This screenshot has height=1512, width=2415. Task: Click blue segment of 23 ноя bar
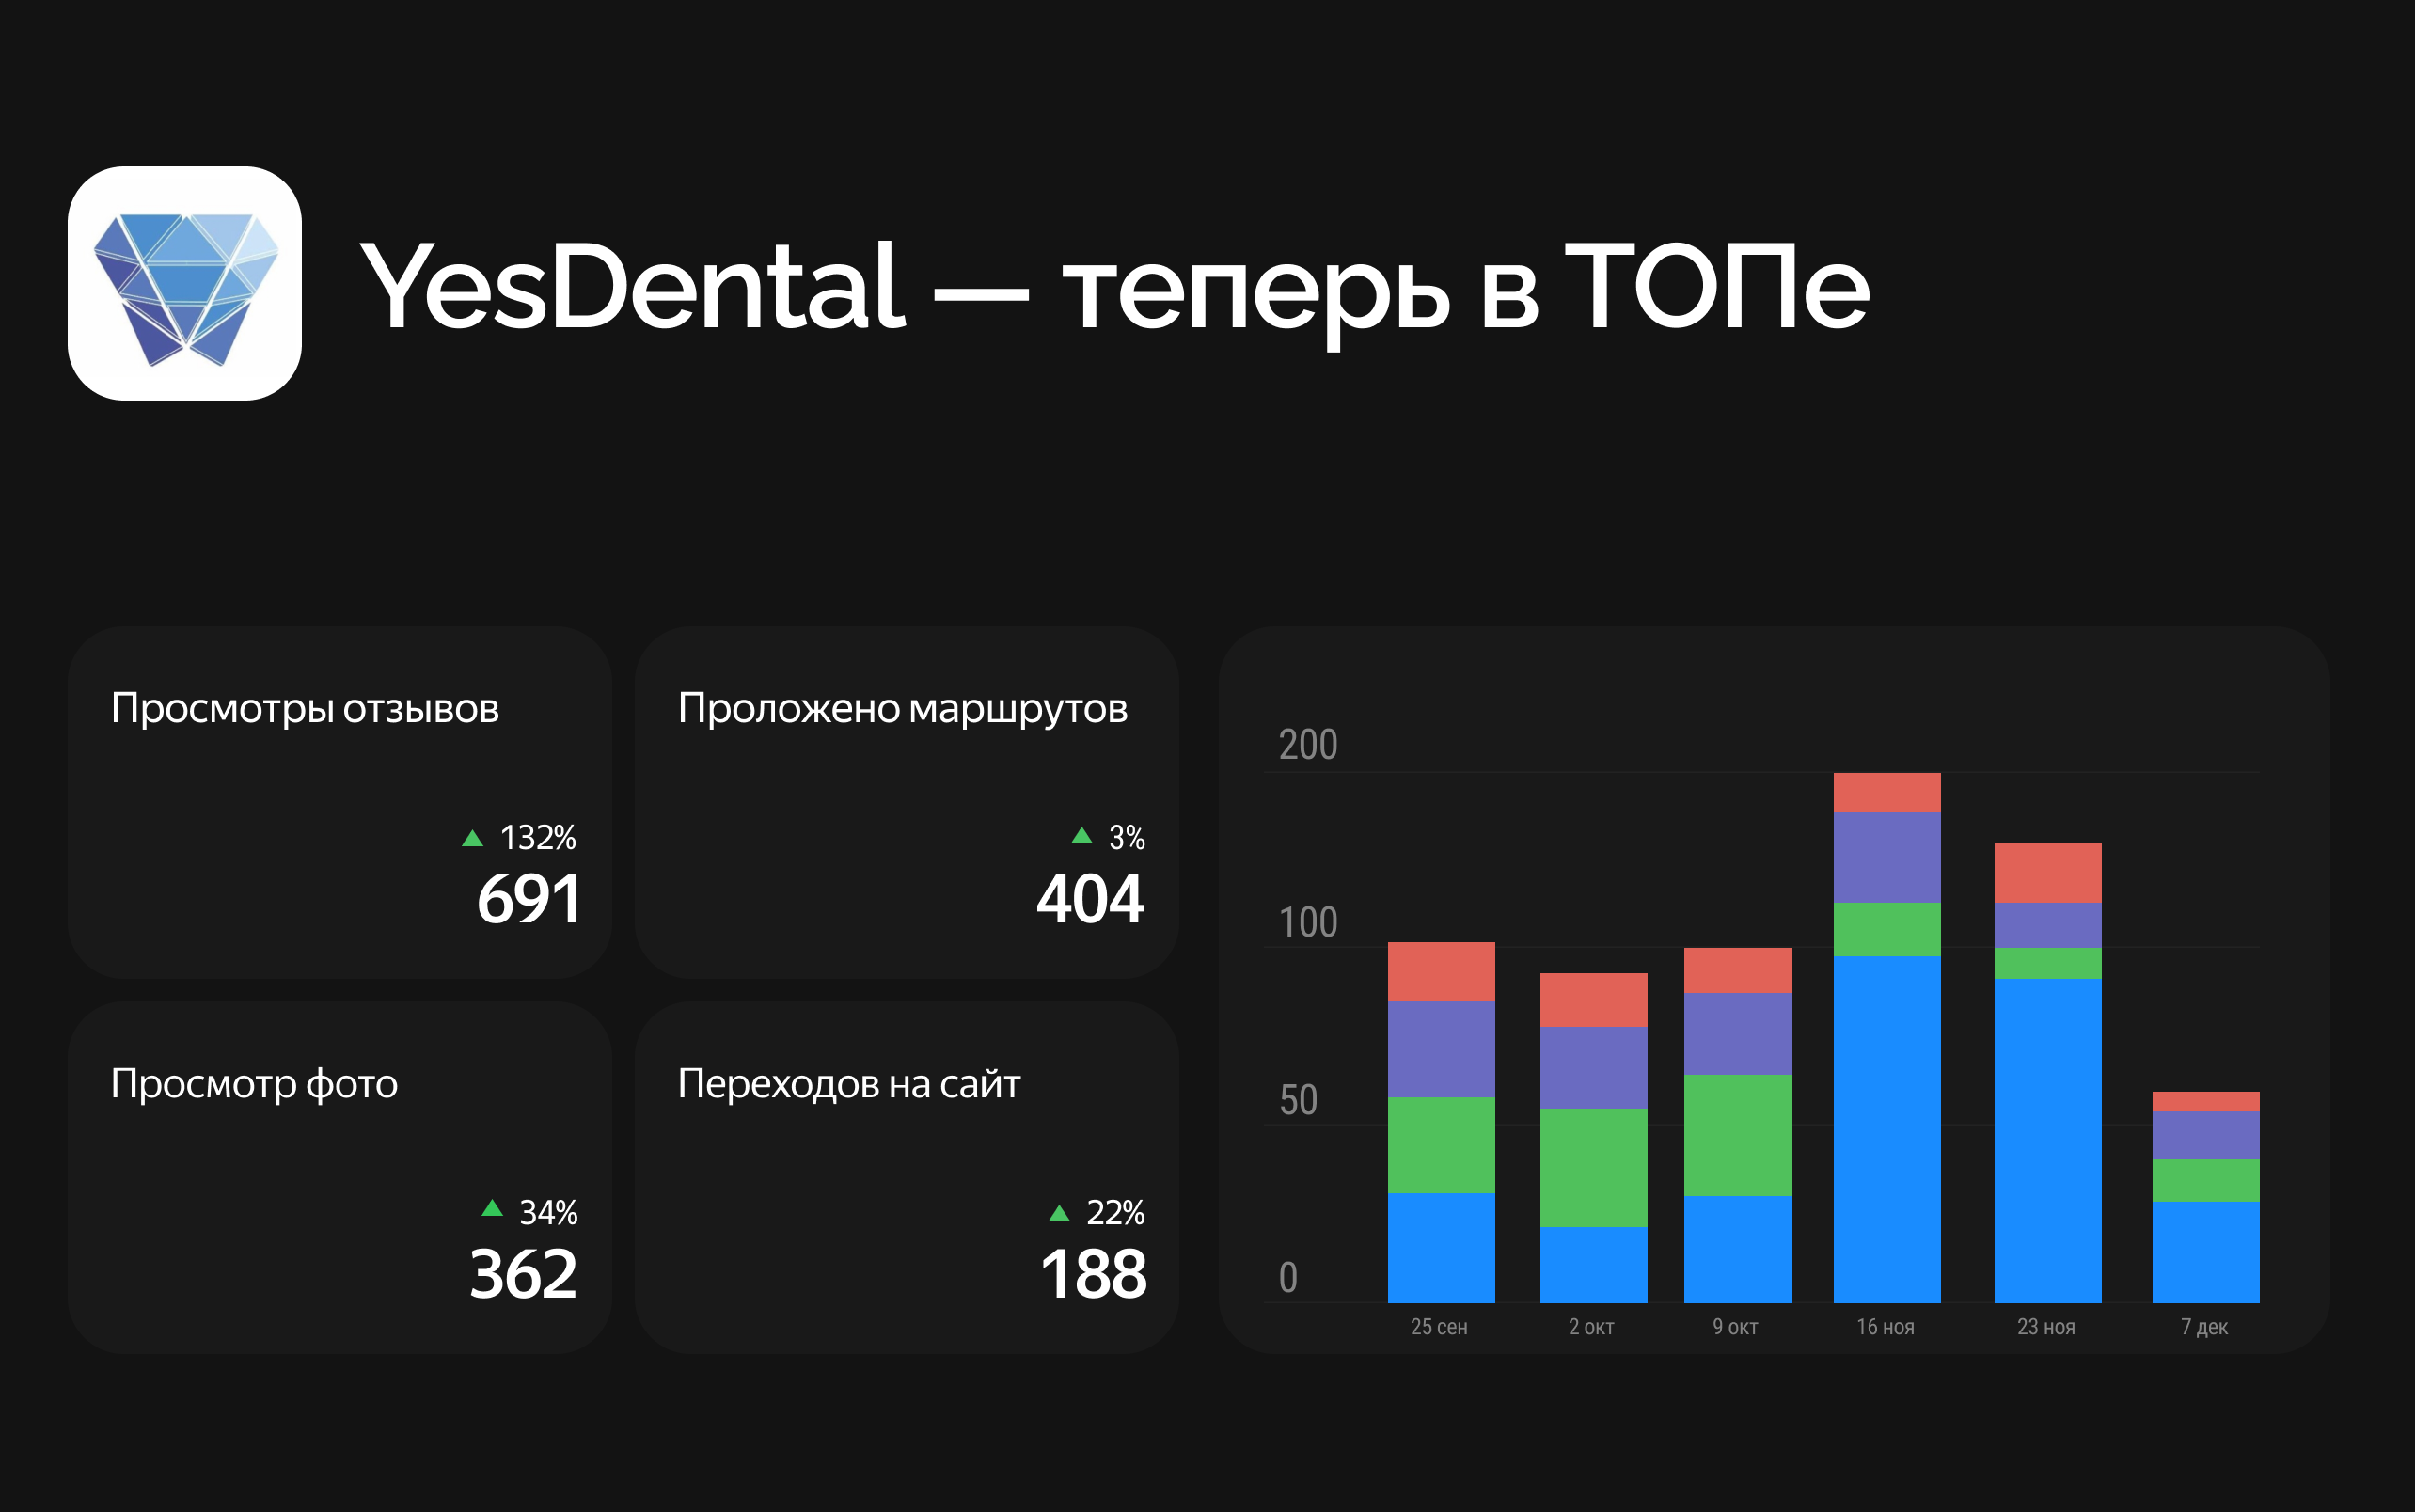click(x=2047, y=1140)
